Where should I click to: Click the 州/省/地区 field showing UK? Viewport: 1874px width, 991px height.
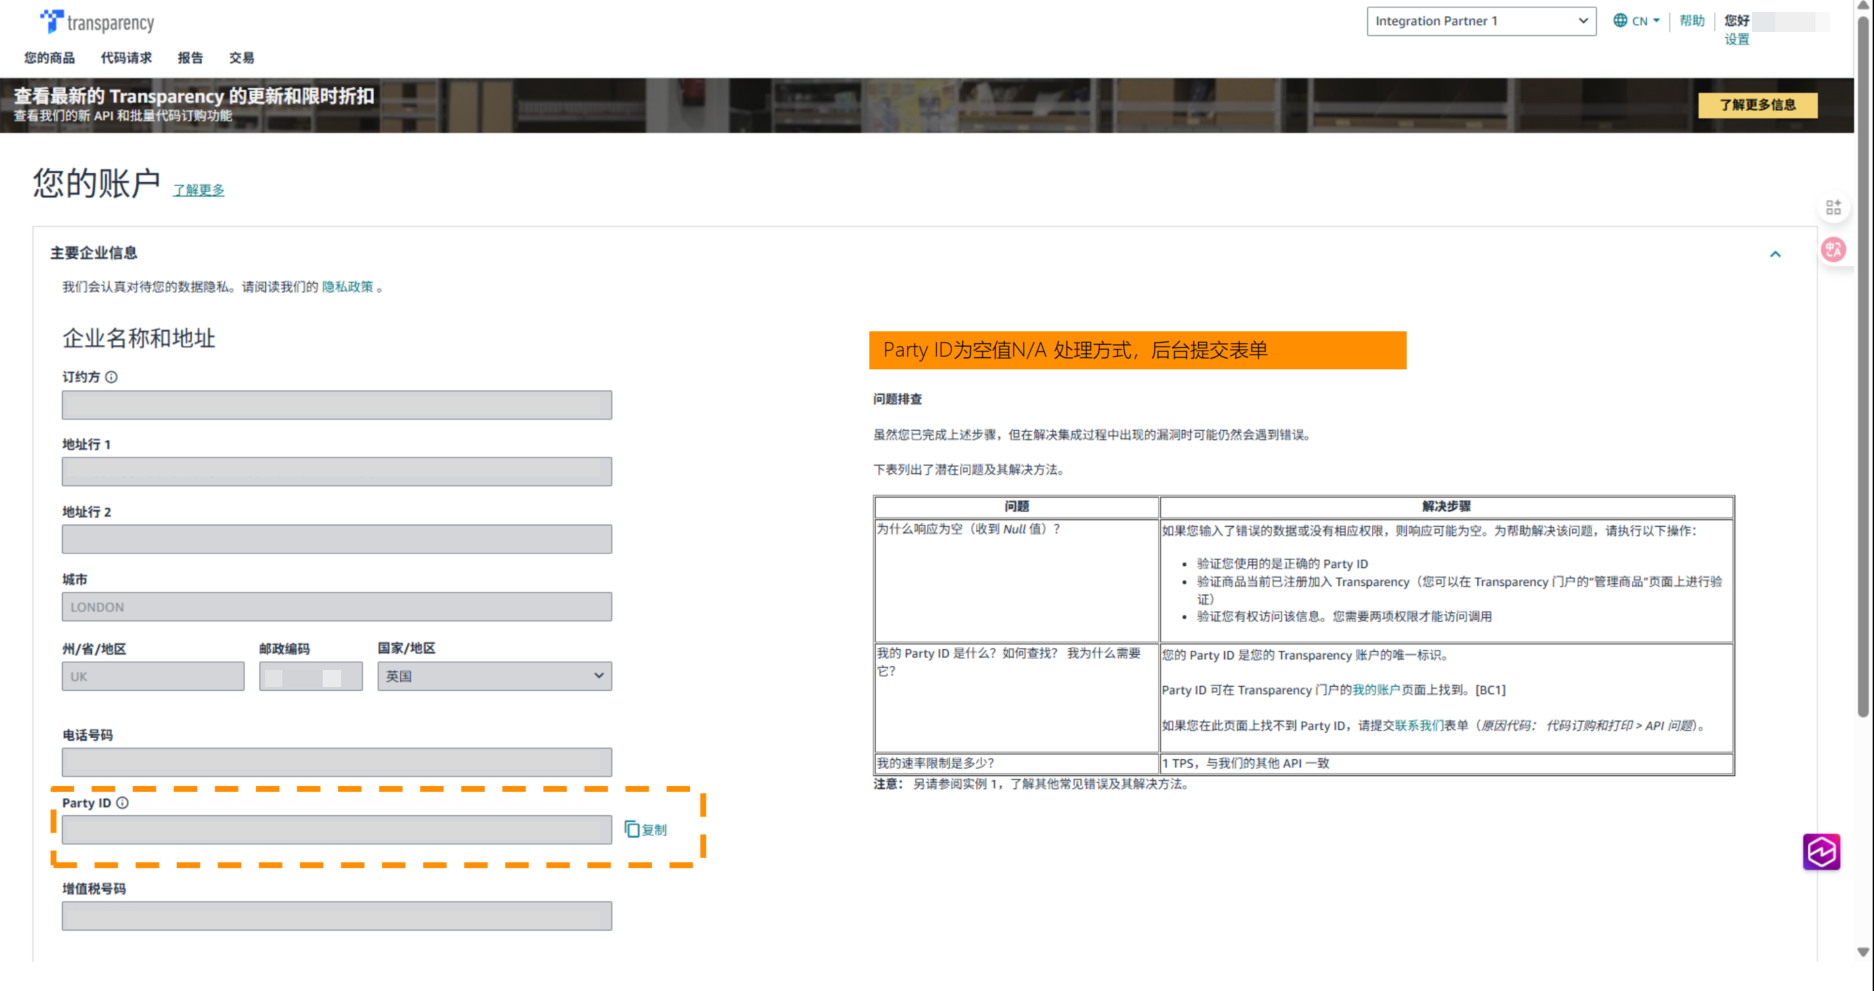pos(153,676)
